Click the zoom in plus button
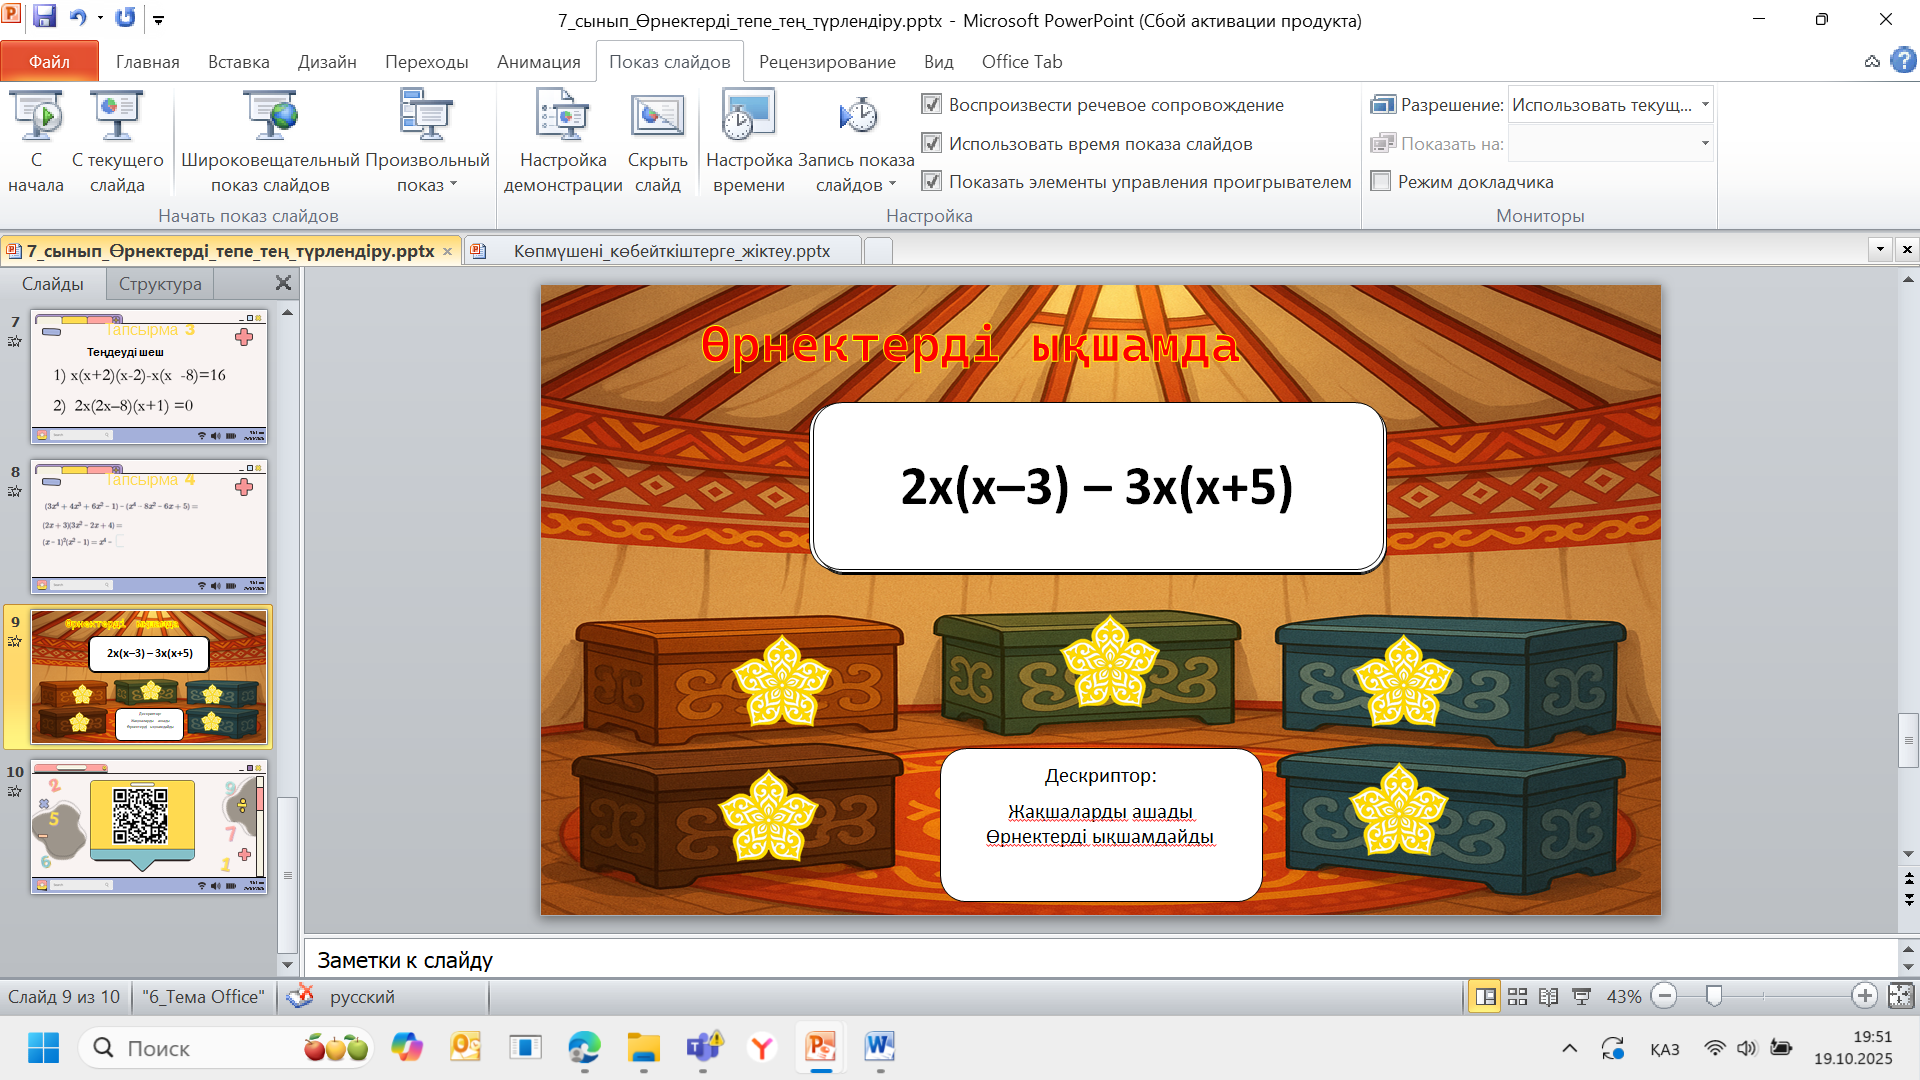 (1864, 996)
